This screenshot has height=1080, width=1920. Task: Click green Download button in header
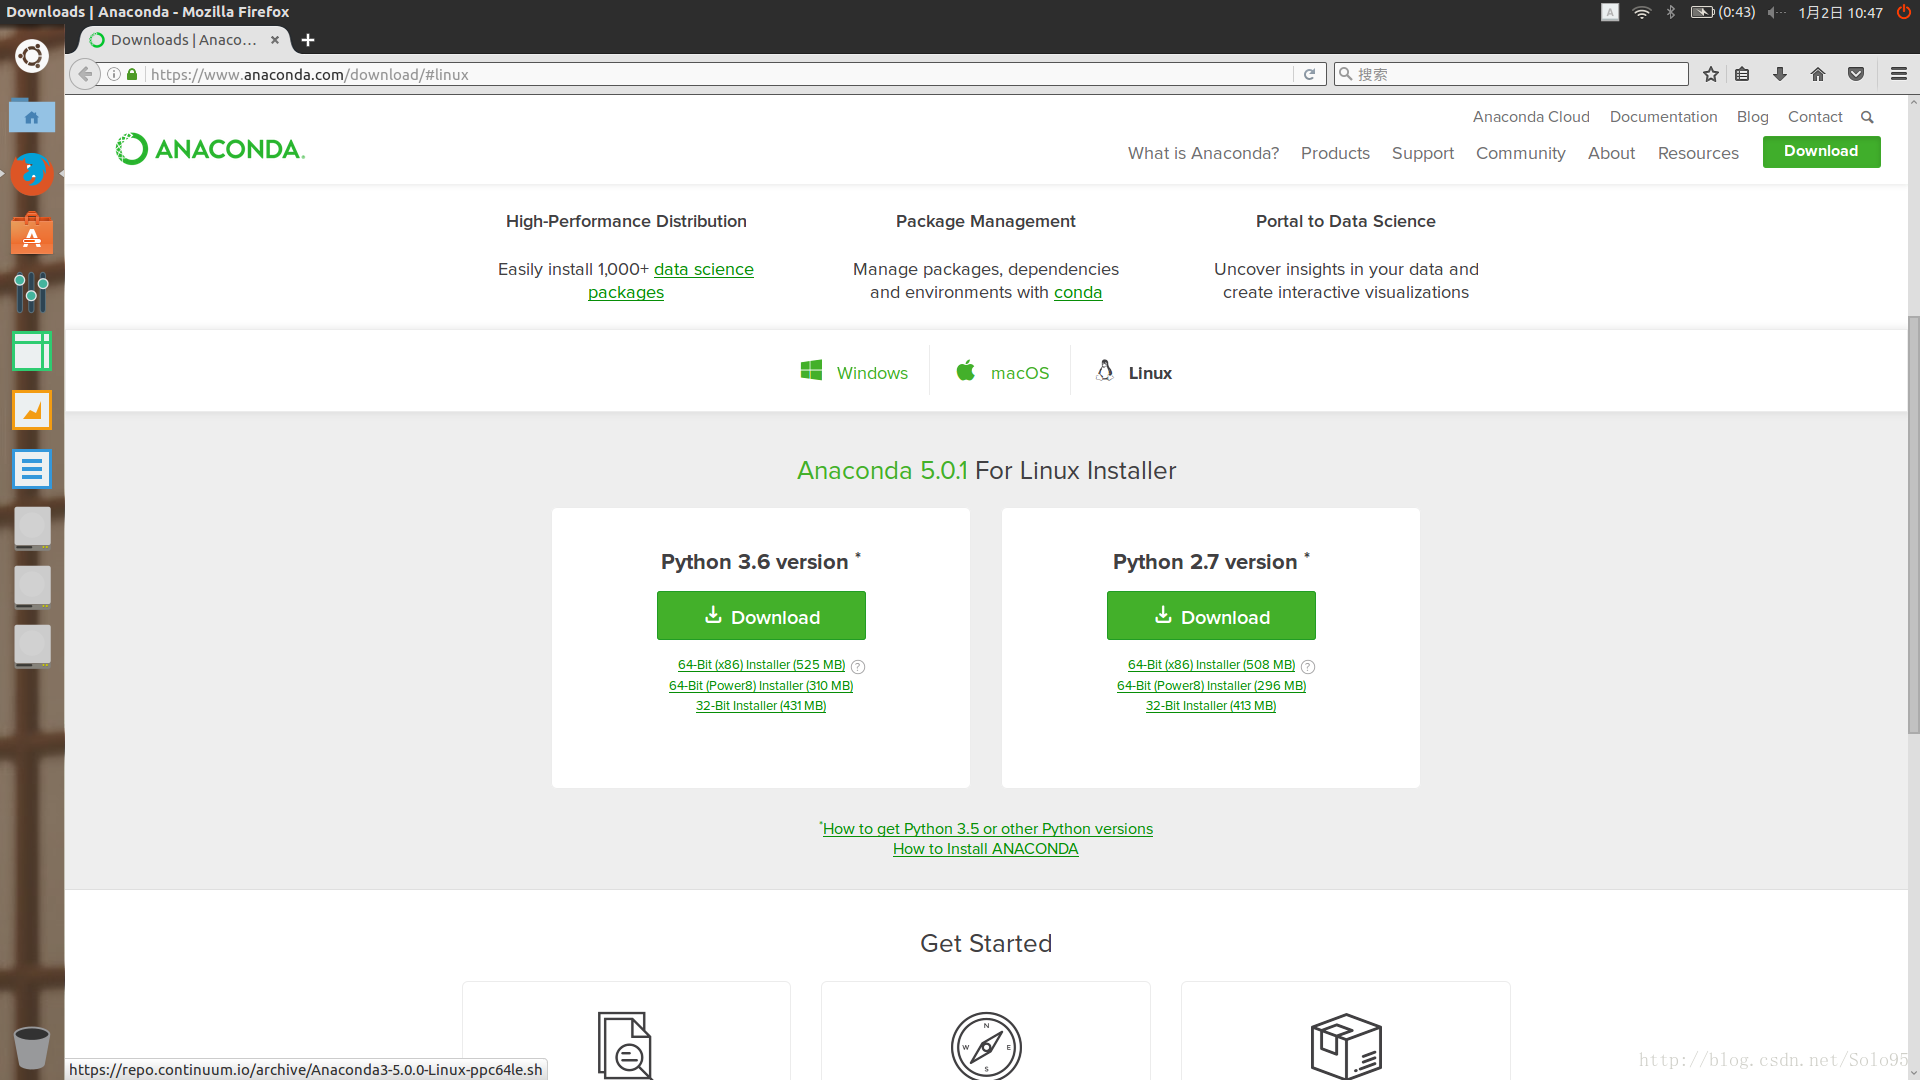[x=1821, y=151]
